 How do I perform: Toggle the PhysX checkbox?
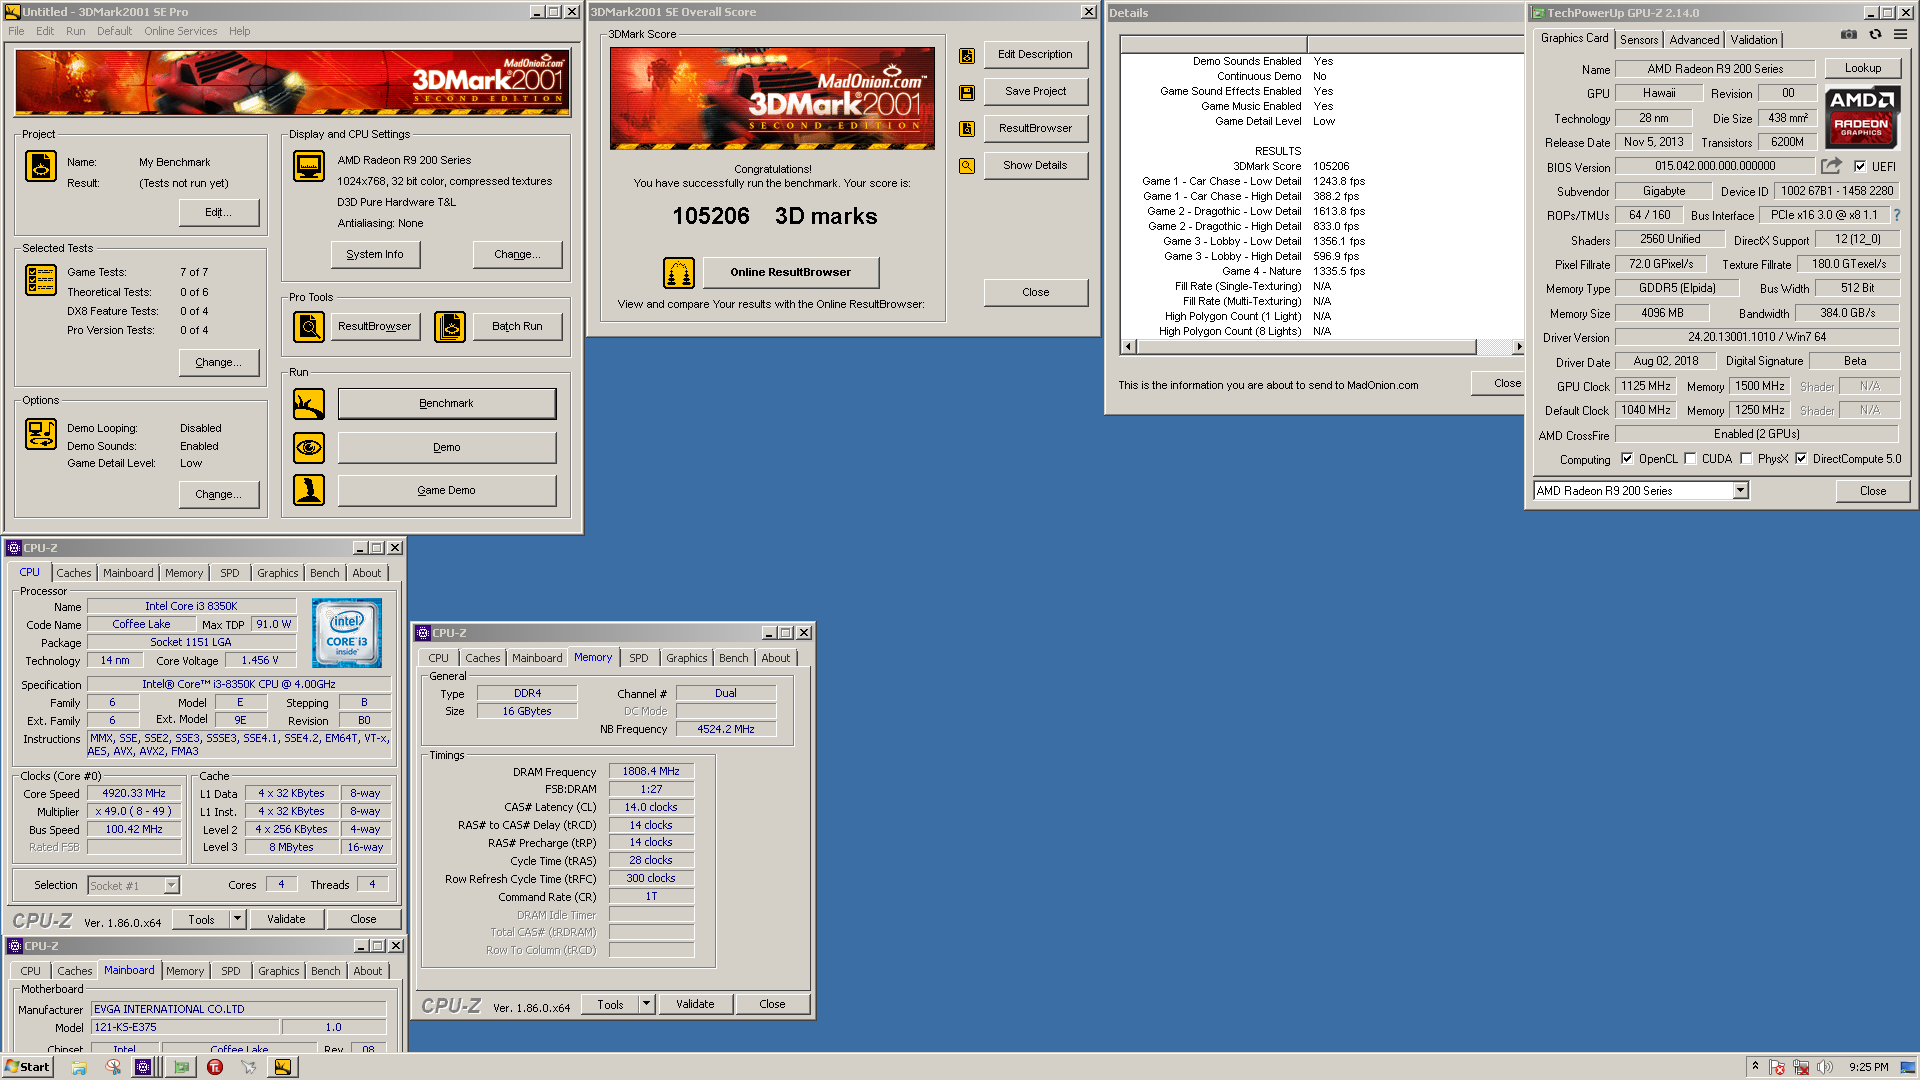[x=1746, y=459]
